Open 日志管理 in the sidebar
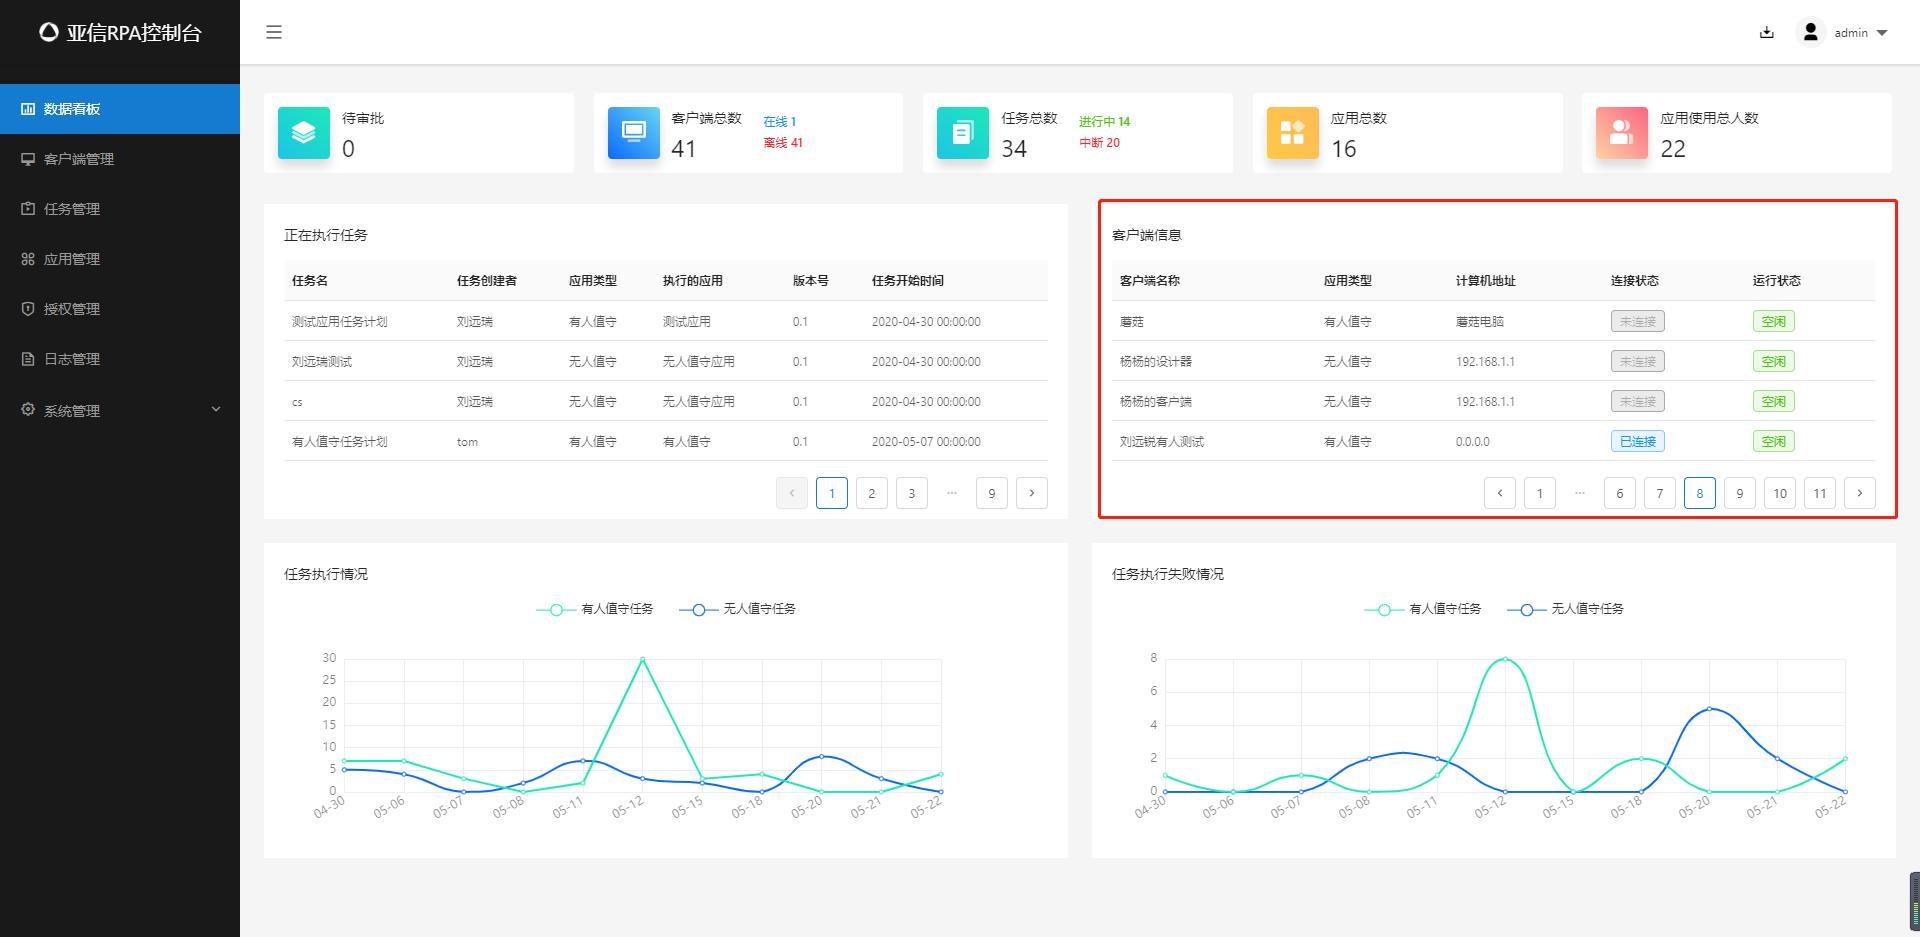 click(x=120, y=359)
